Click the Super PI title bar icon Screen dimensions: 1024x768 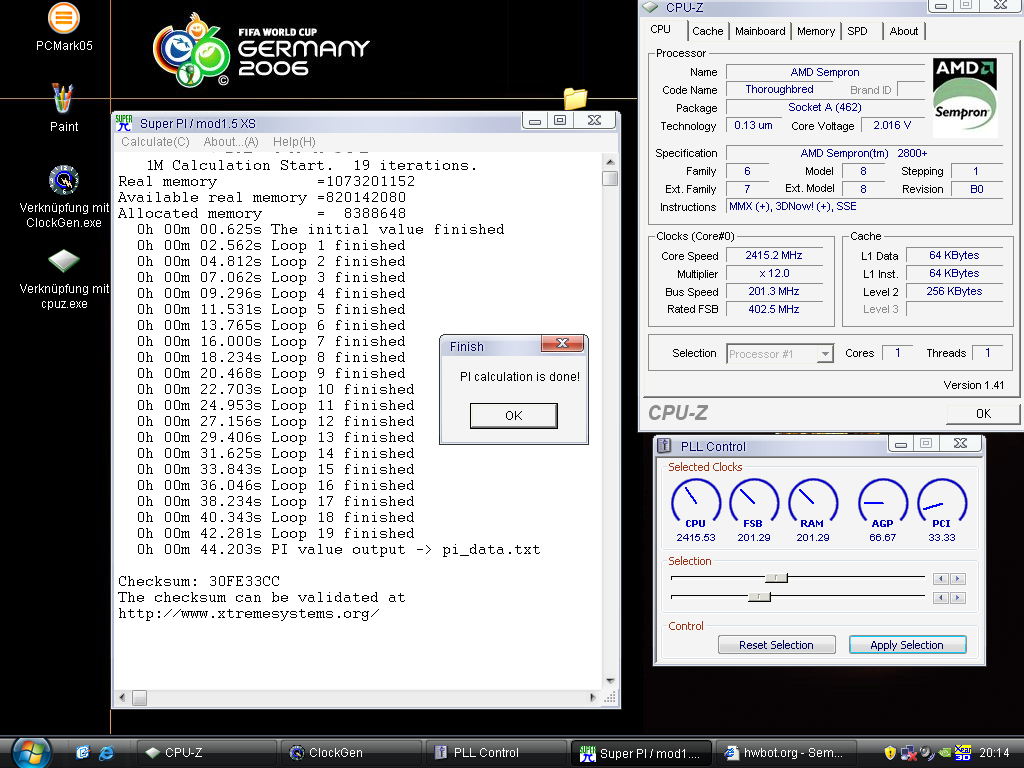tap(124, 123)
